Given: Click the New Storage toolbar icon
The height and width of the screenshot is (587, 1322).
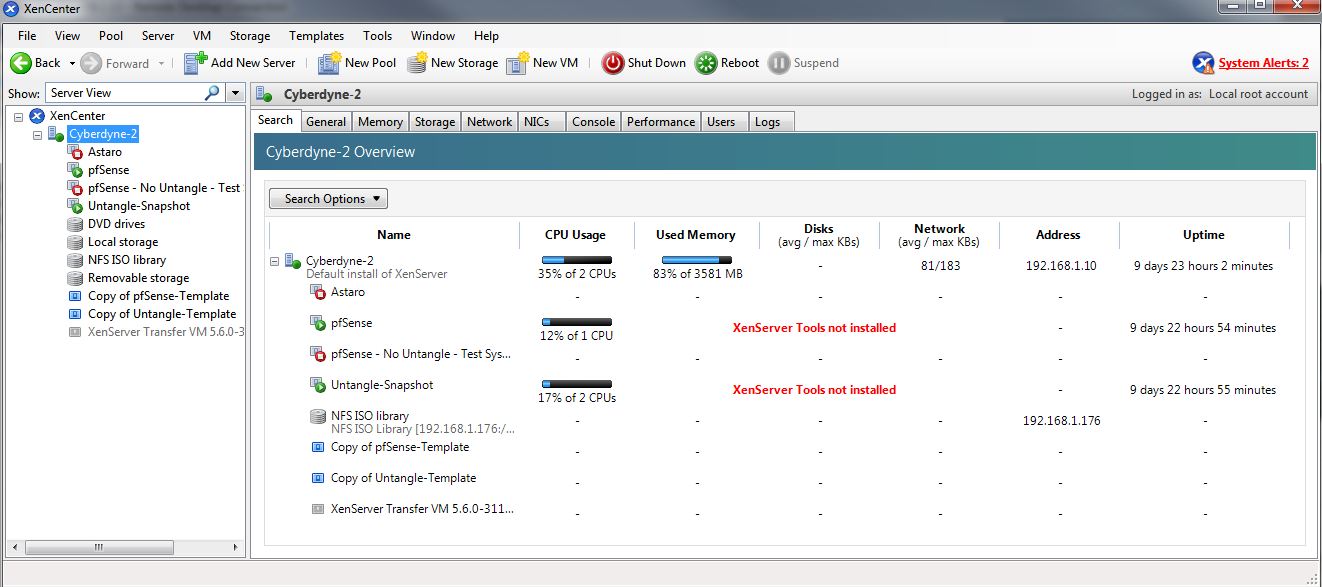Looking at the screenshot, I should tap(416, 63).
